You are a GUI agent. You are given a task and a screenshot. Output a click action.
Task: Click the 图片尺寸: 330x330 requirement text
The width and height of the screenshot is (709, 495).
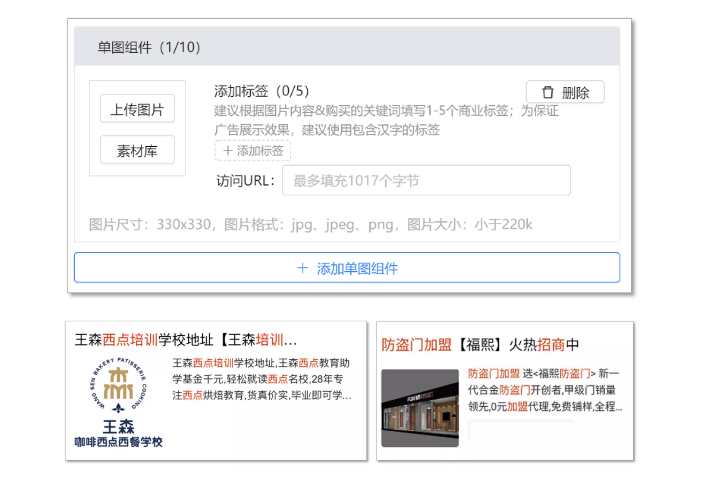point(310,224)
